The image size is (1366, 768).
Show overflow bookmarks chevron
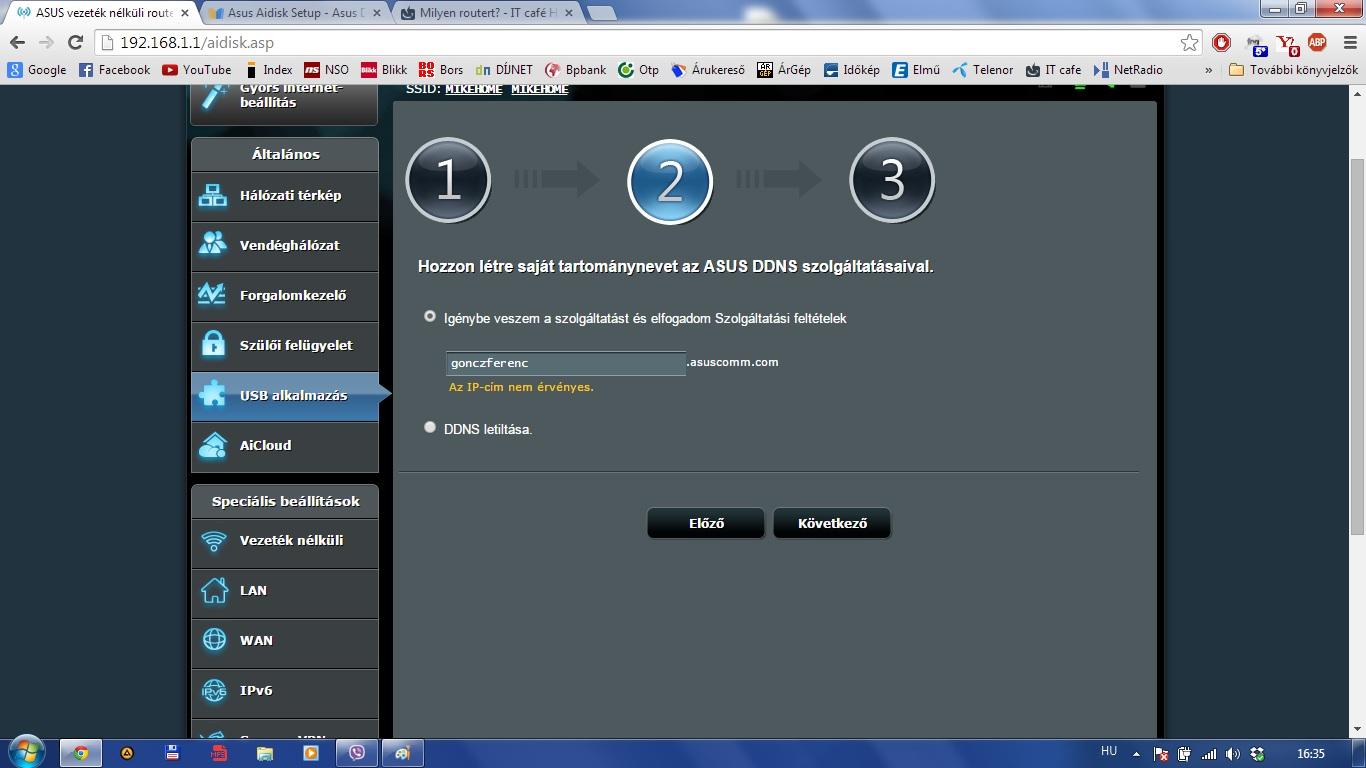[x=1208, y=70]
